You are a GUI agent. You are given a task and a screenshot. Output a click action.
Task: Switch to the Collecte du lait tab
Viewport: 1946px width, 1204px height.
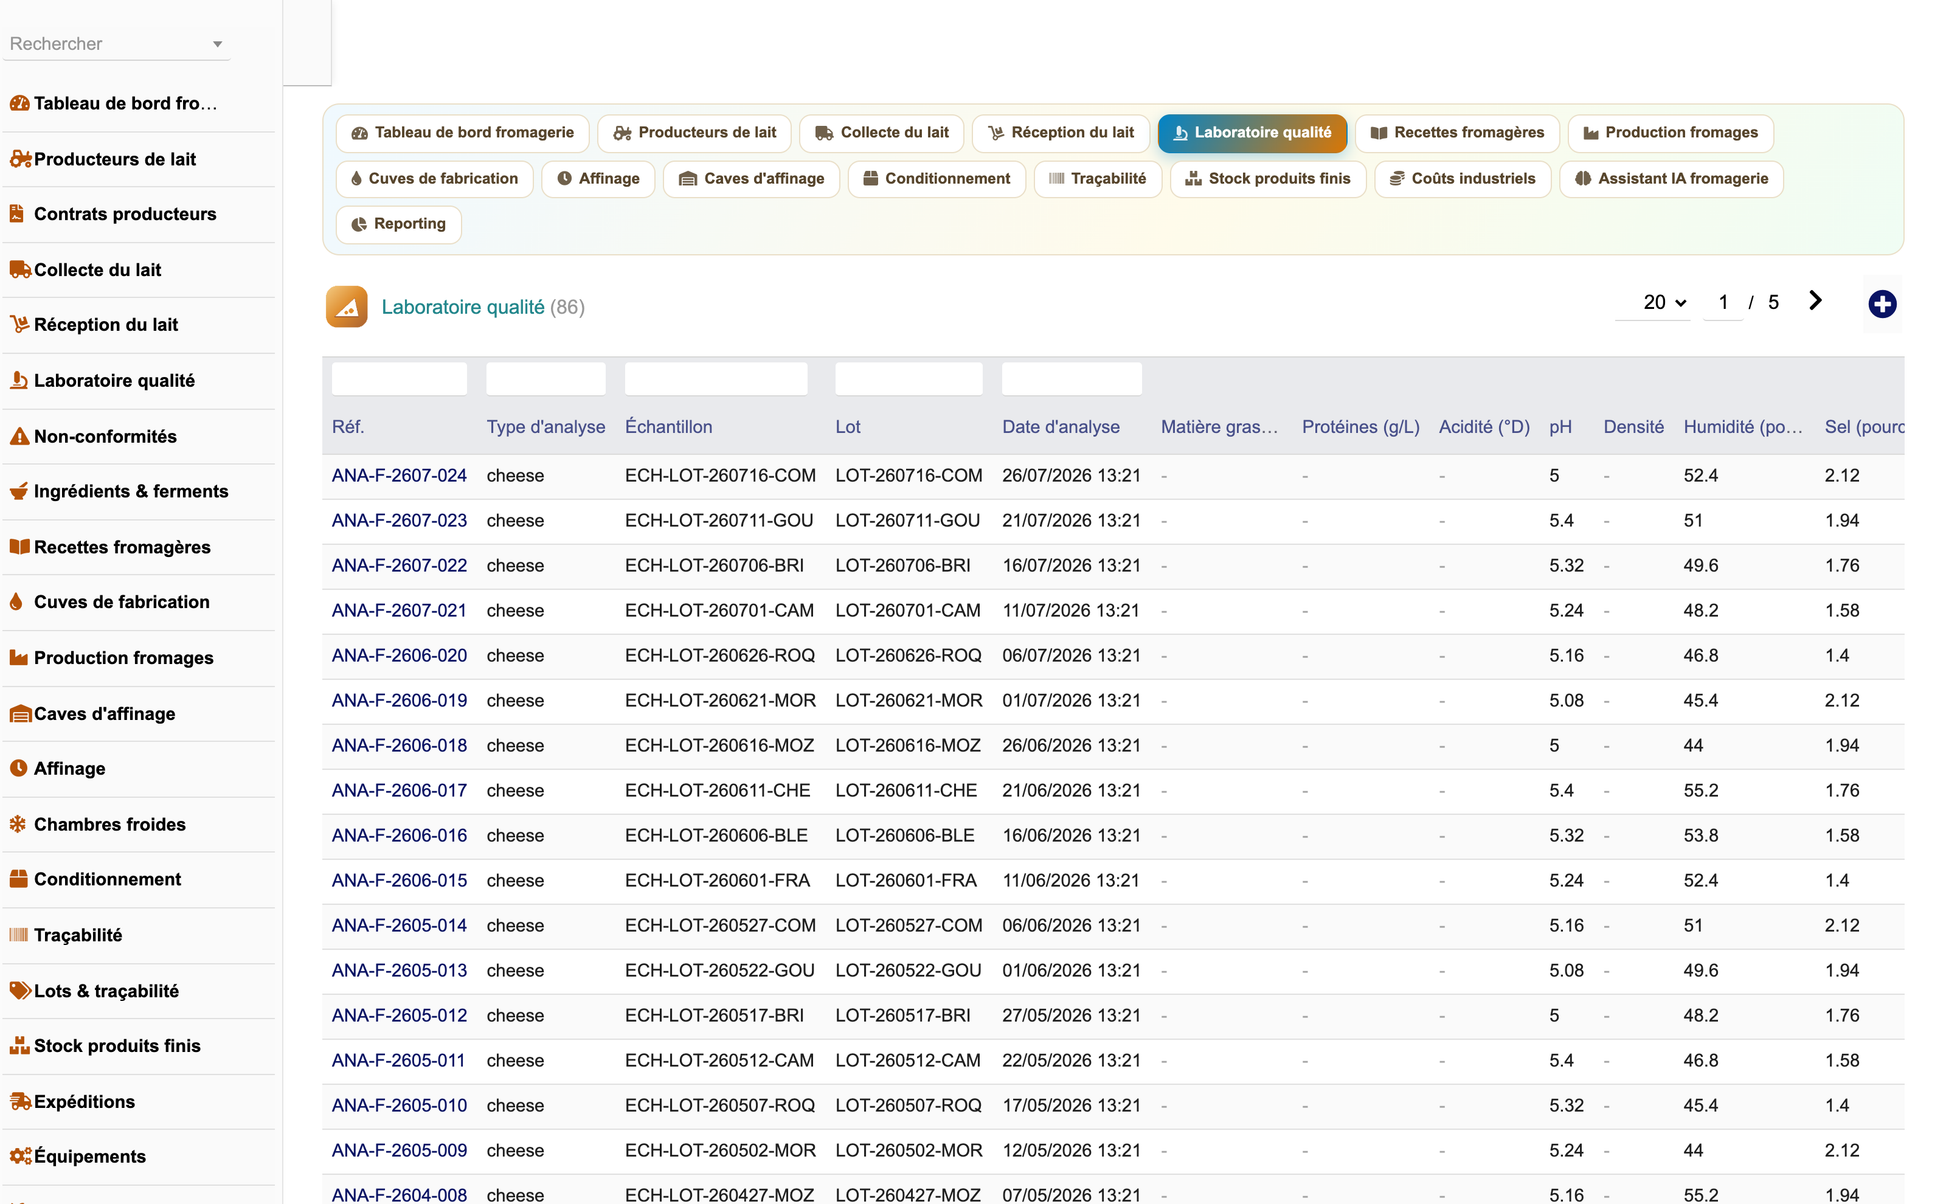[x=882, y=133]
